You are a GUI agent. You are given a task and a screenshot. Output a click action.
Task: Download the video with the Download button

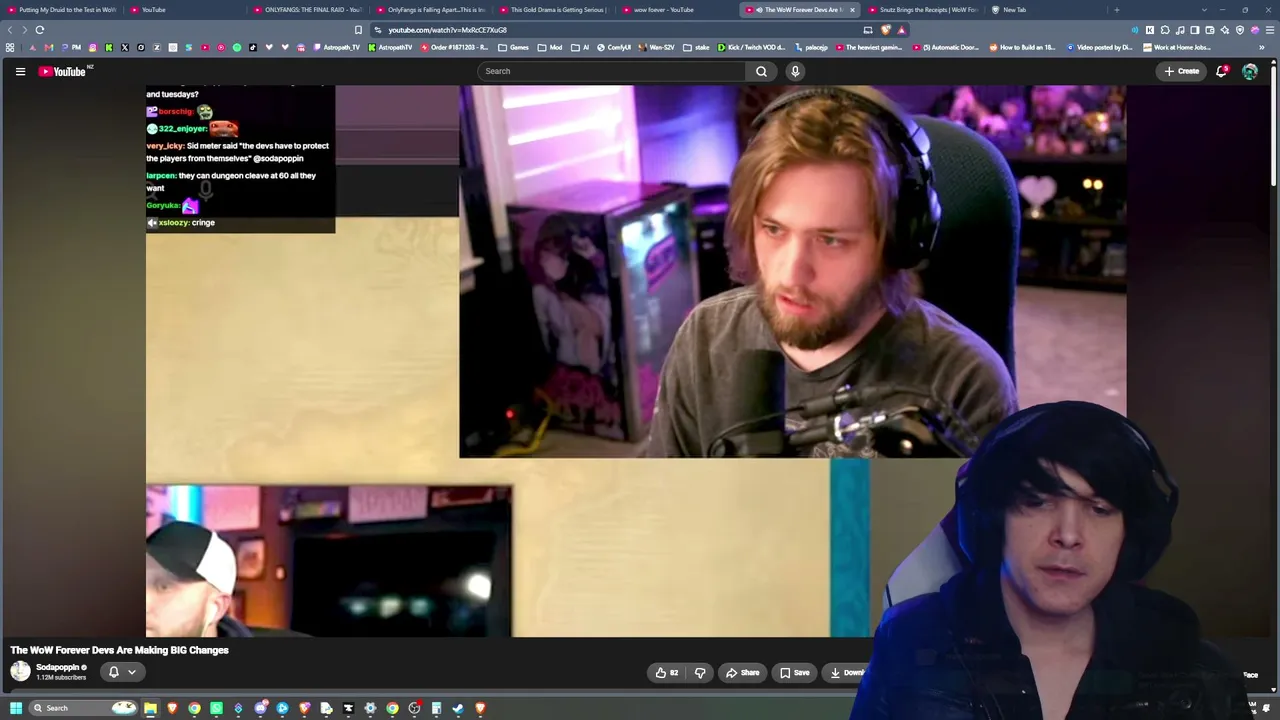[846, 673]
